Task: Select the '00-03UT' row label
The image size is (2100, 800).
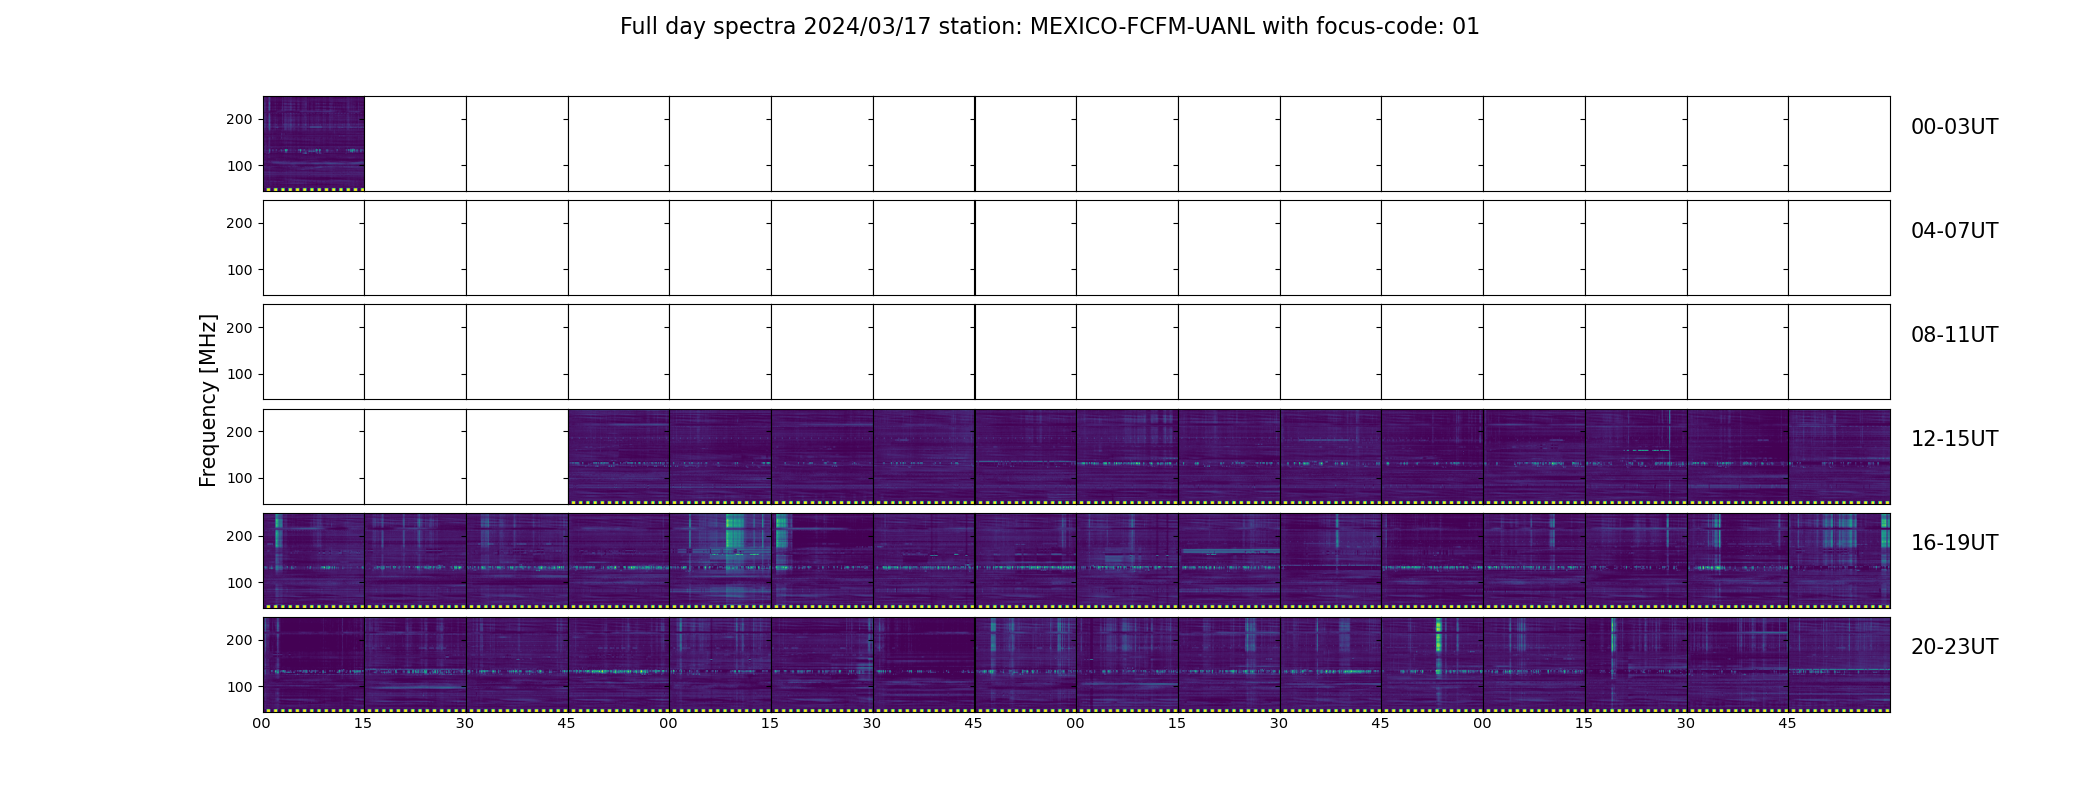Action: tap(1954, 127)
